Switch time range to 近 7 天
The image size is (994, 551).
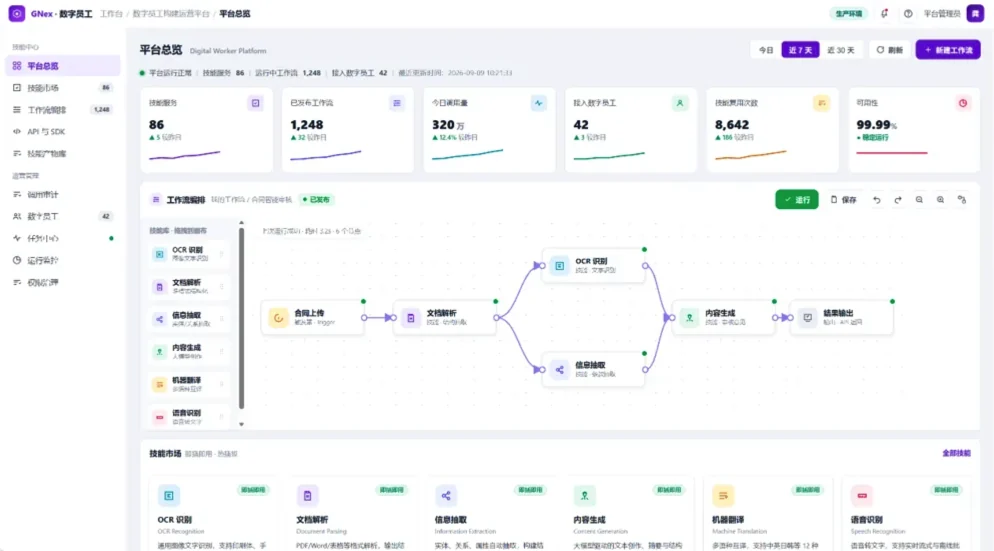click(x=800, y=50)
